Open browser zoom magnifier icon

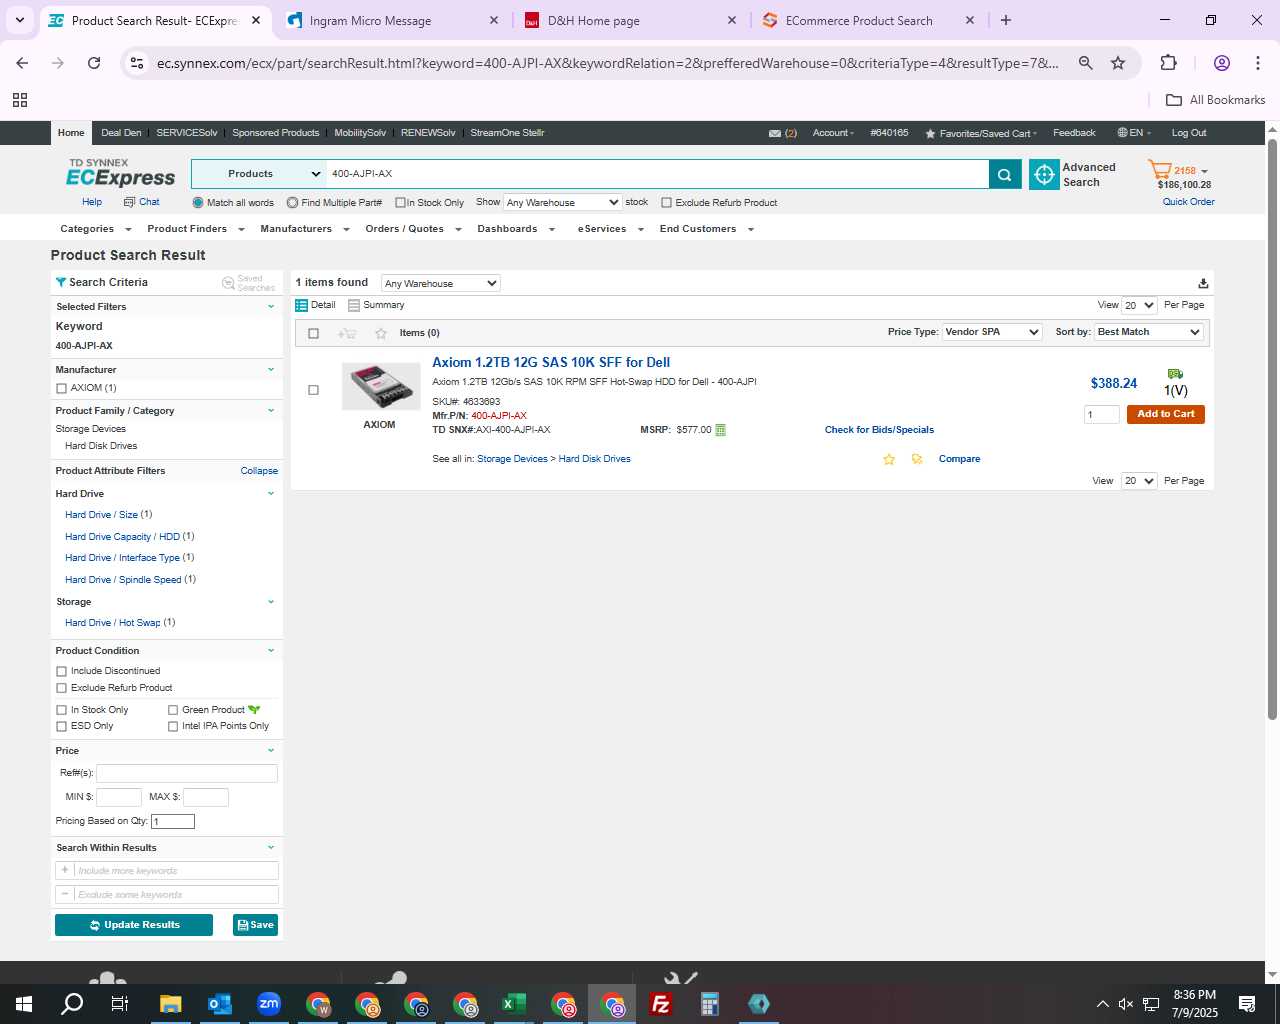(x=1085, y=63)
